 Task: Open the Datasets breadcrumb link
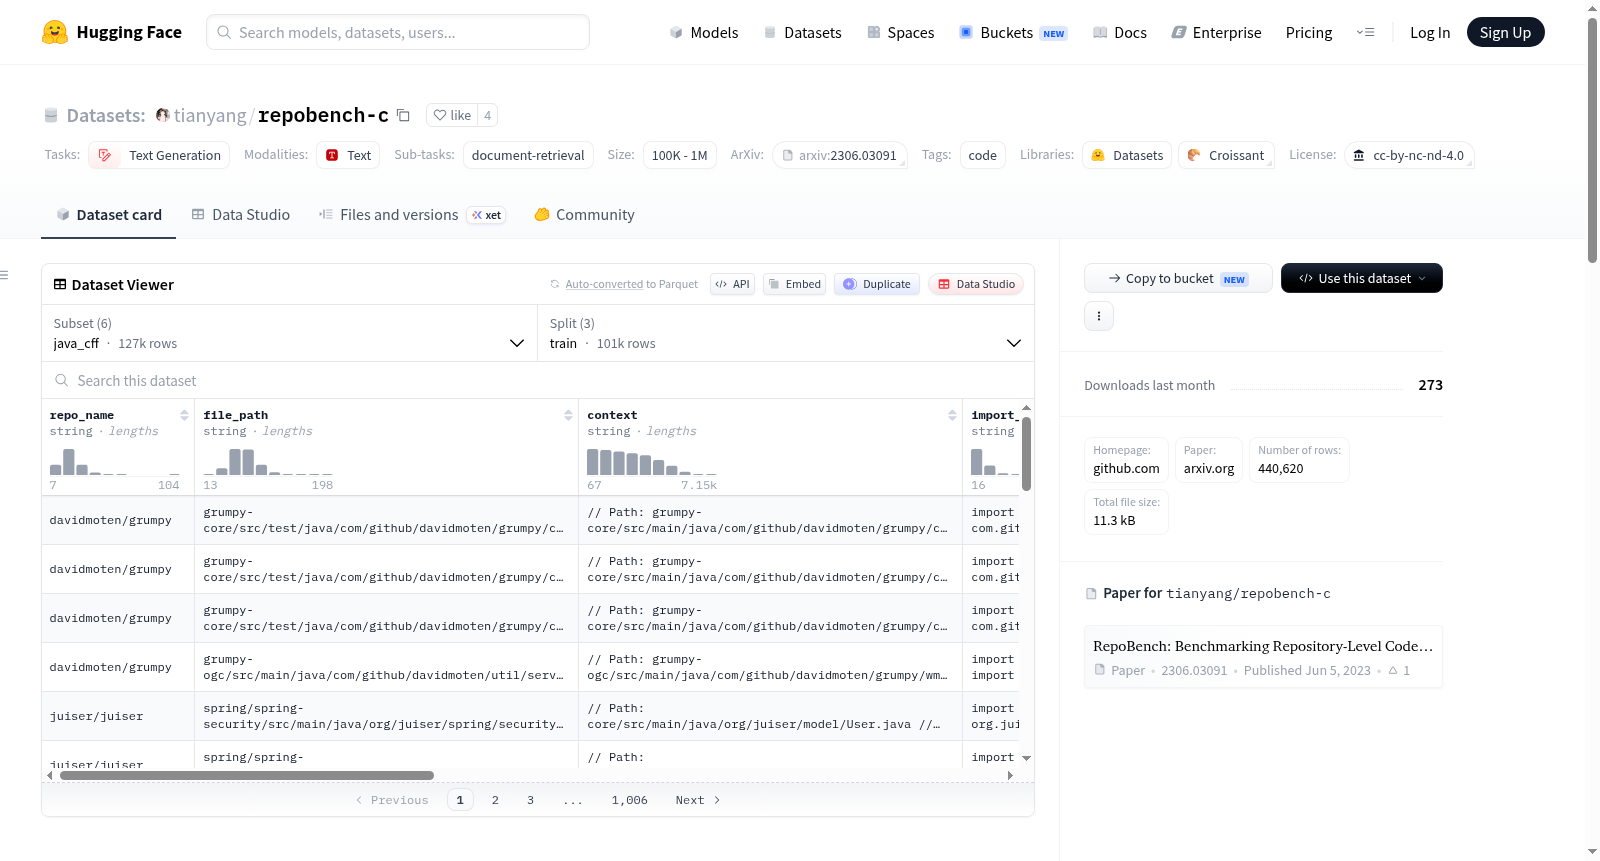point(106,115)
